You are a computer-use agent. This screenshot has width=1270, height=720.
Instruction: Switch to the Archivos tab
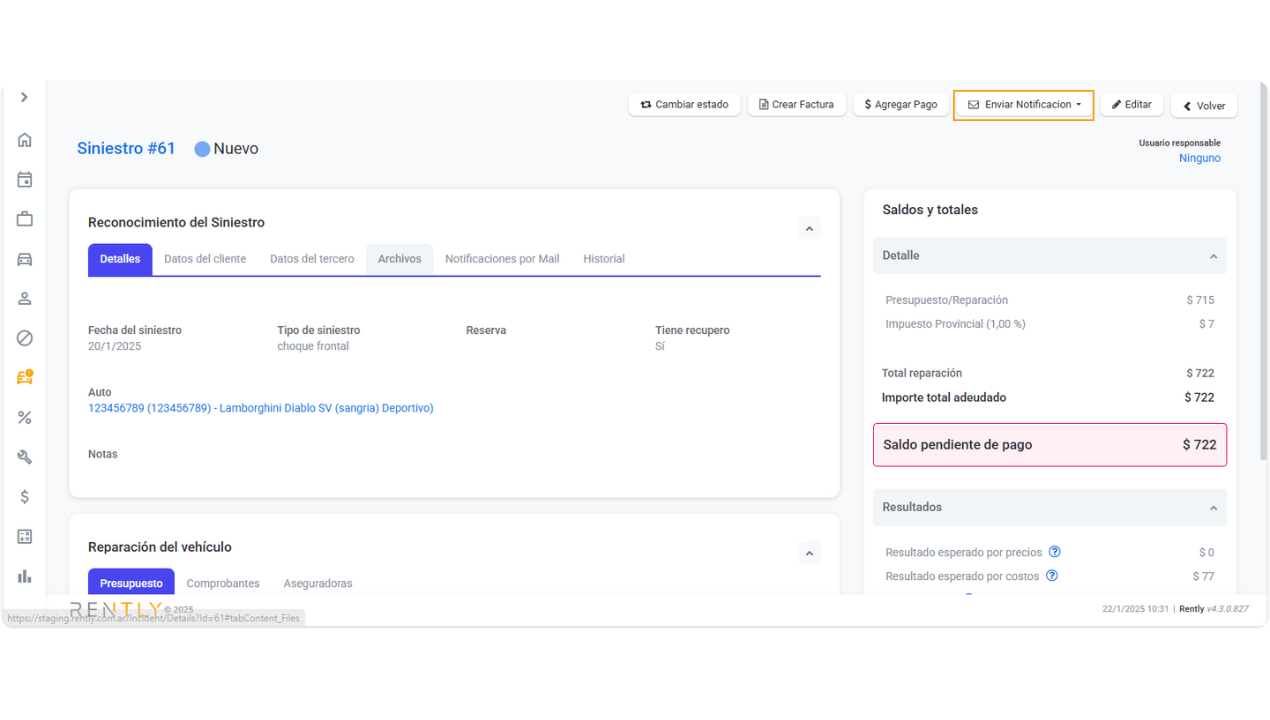click(x=399, y=259)
